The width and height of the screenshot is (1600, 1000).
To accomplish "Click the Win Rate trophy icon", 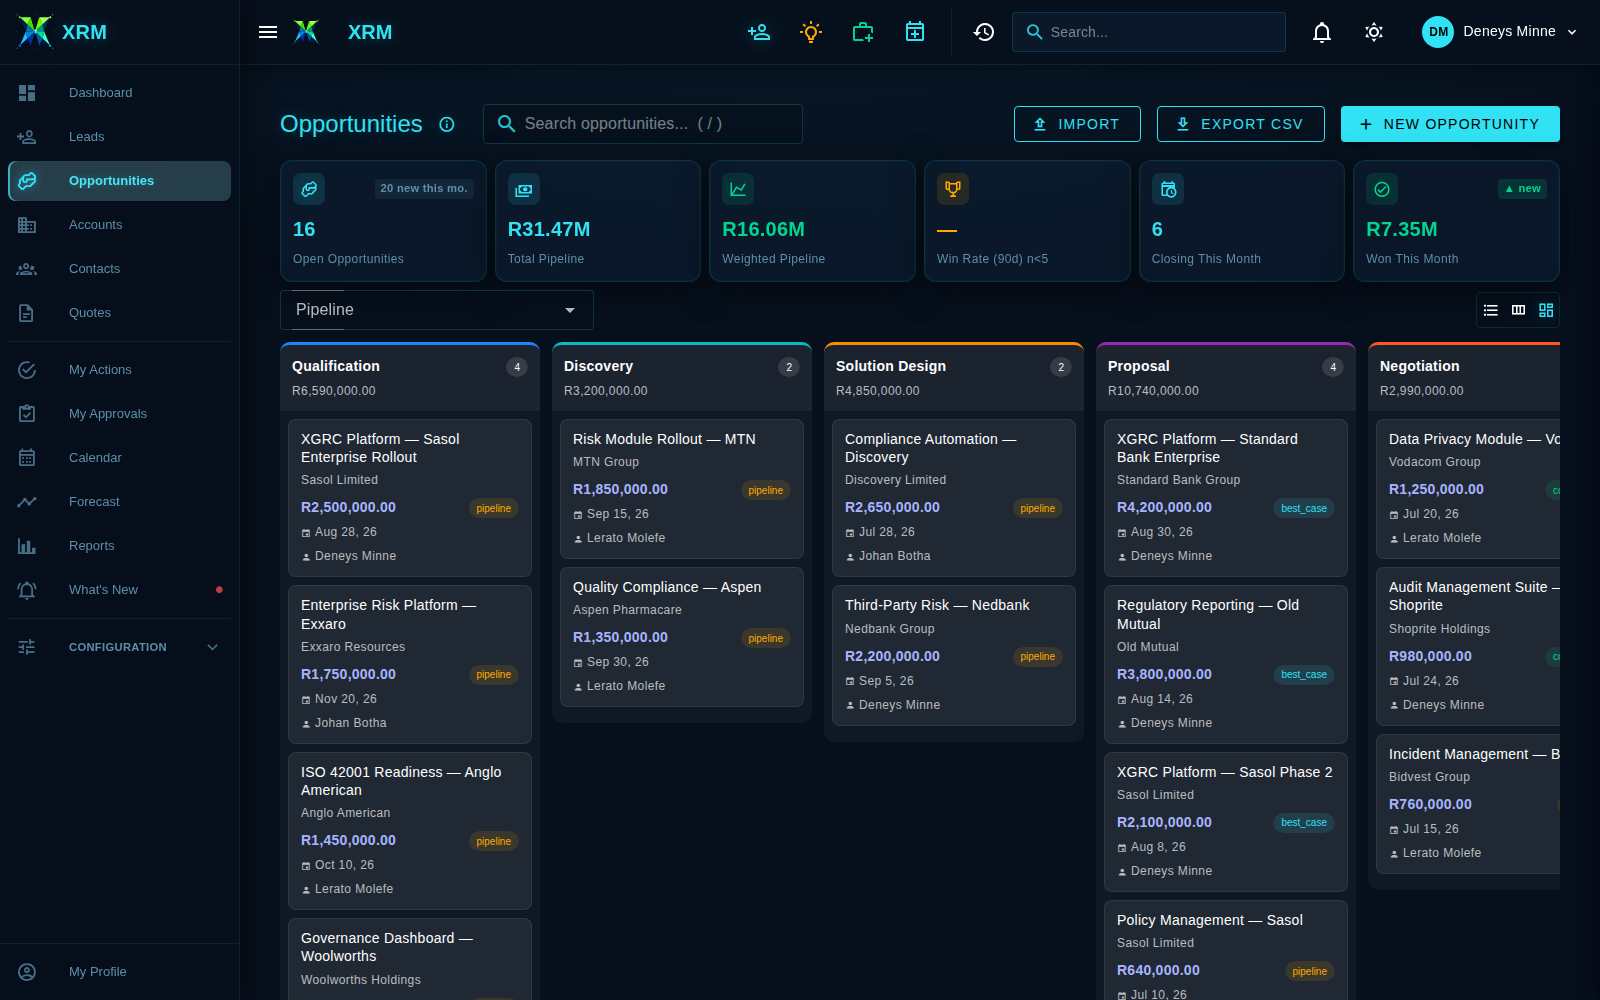I will coord(953,189).
